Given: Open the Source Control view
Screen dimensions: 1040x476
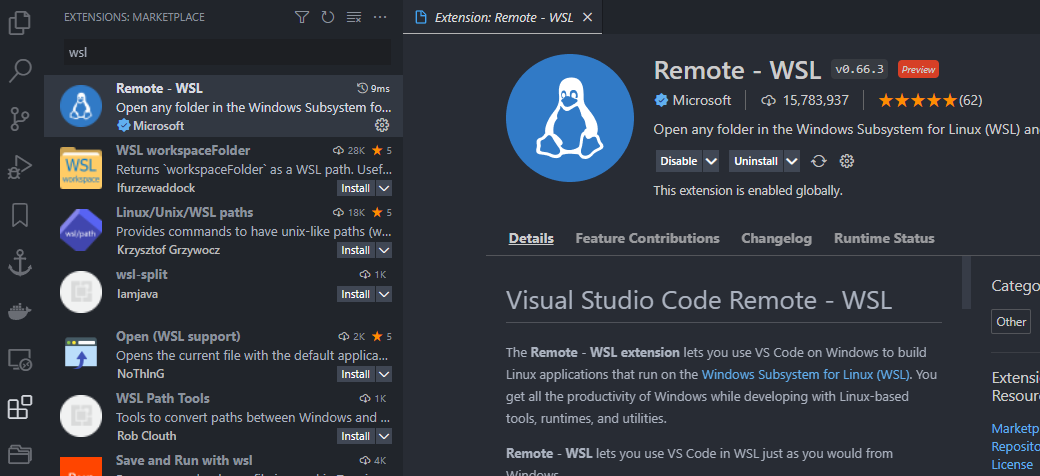Looking at the screenshot, I should [x=20, y=119].
